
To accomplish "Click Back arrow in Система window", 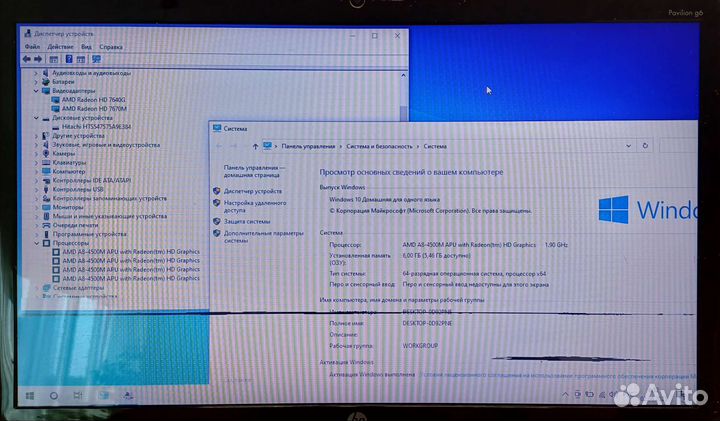I will (x=219, y=146).
